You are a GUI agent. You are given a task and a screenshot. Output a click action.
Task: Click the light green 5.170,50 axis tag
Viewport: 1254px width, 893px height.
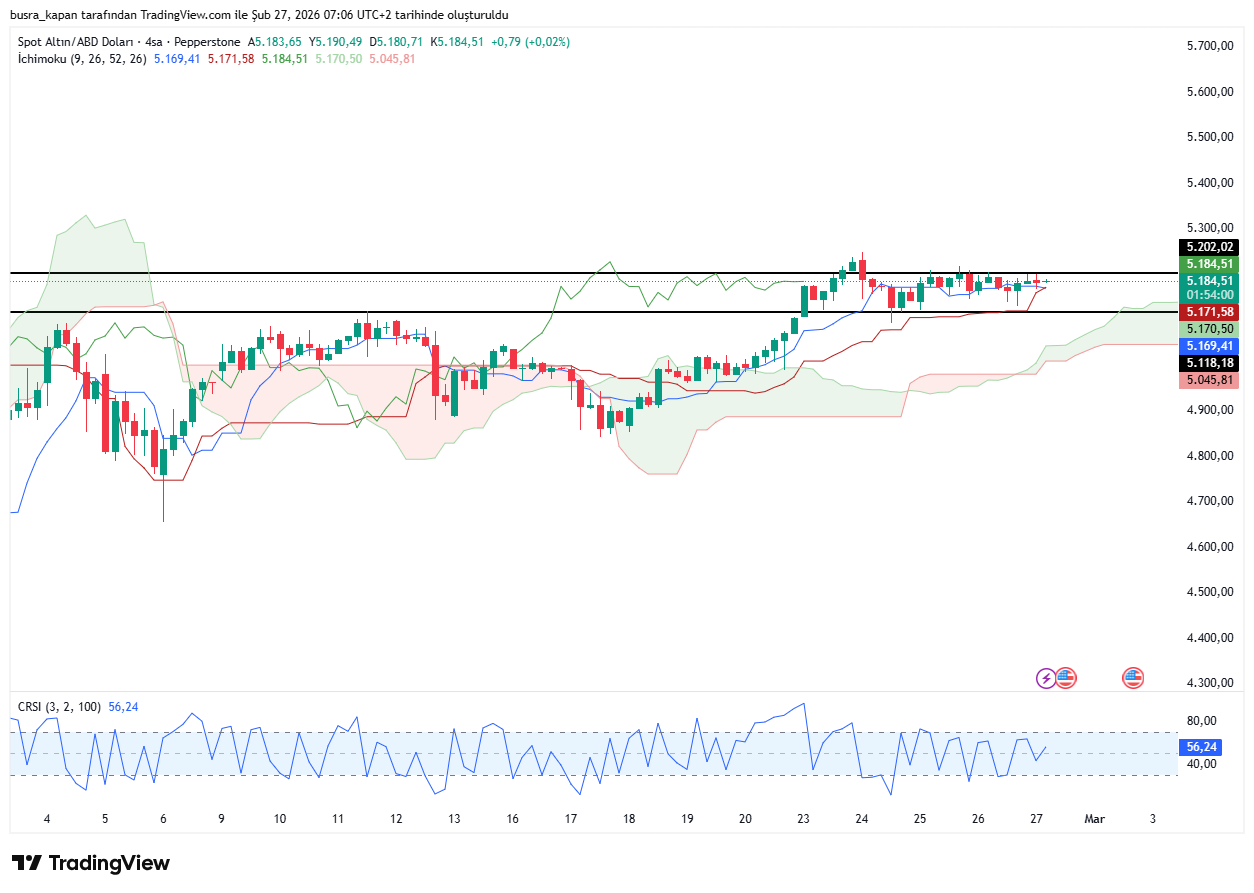[1209, 329]
